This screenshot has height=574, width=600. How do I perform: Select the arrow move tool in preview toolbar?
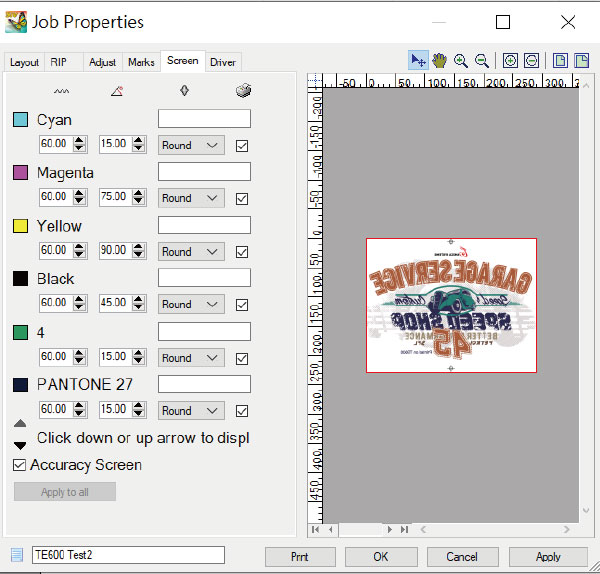(418, 60)
